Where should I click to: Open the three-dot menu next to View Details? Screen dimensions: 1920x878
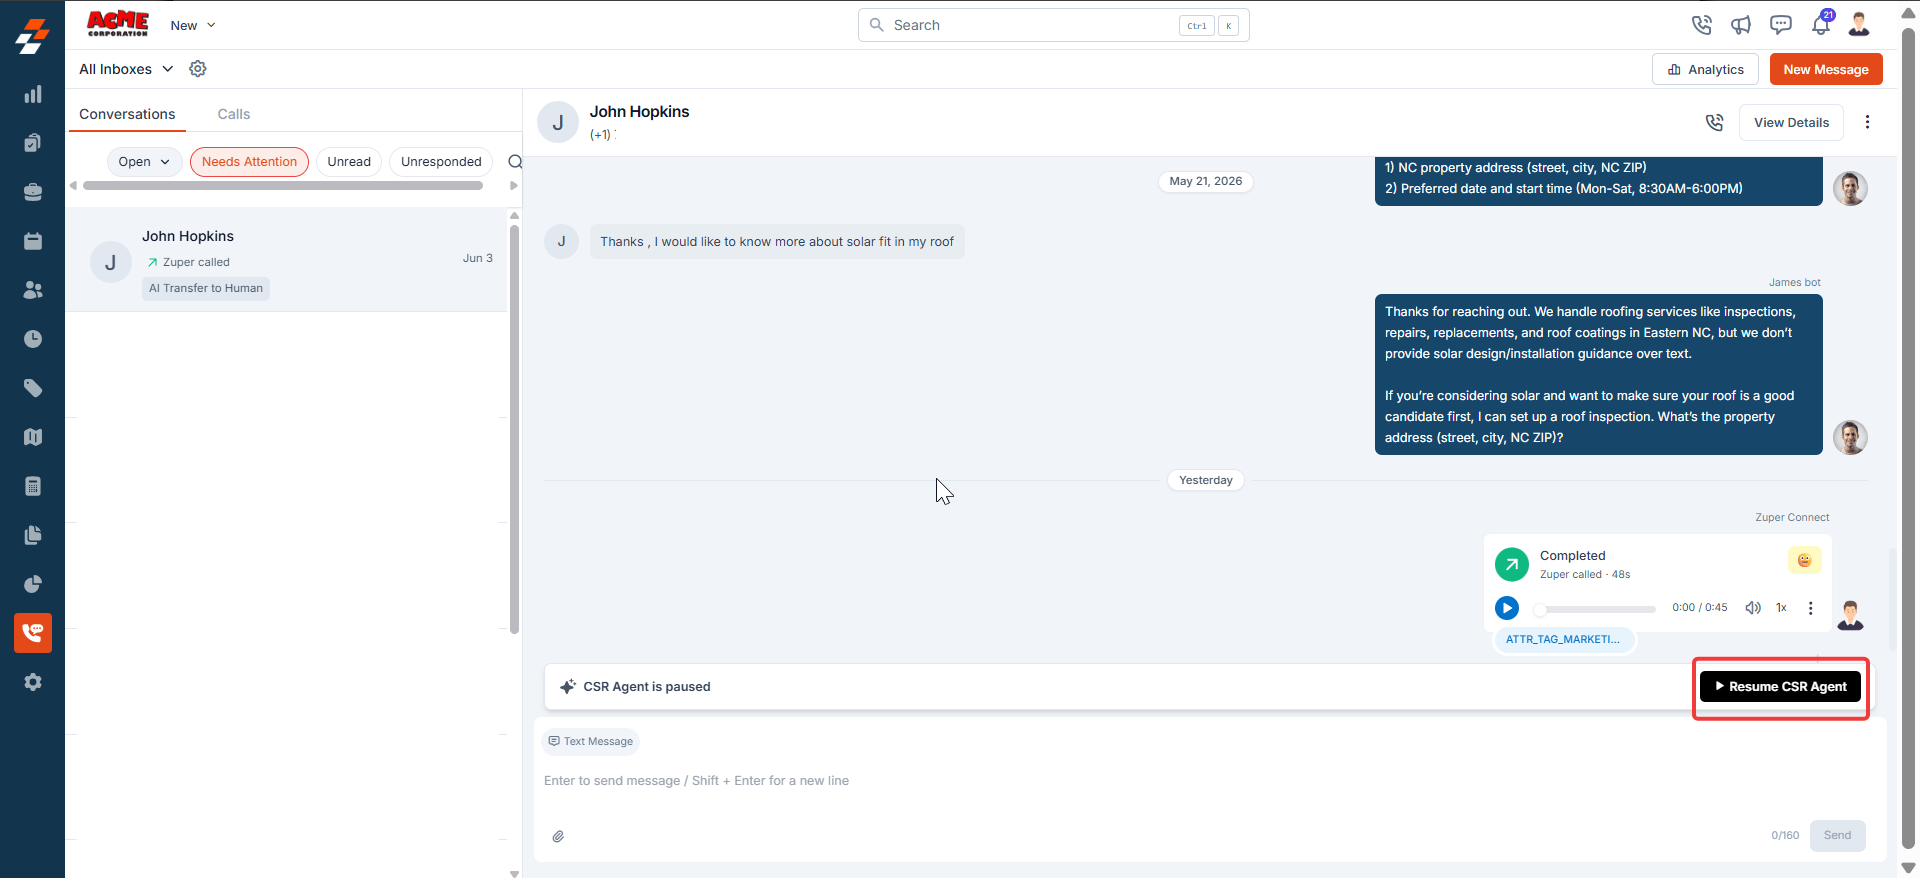click(x=1867, y=122)
